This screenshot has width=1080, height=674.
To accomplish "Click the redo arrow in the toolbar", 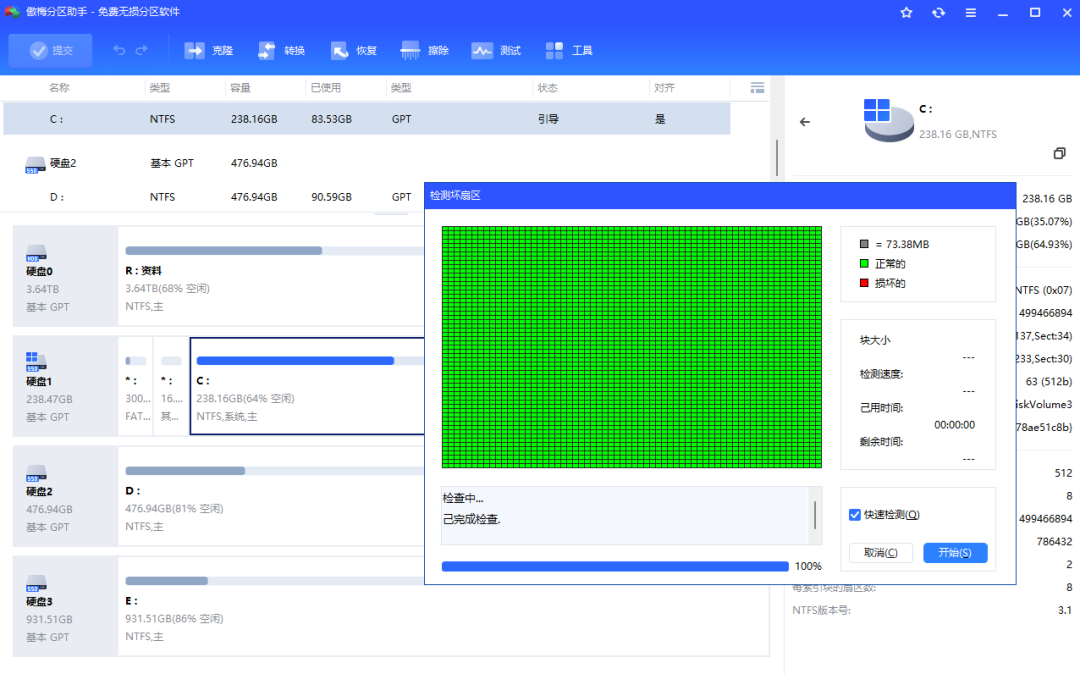I will (142, 50).
